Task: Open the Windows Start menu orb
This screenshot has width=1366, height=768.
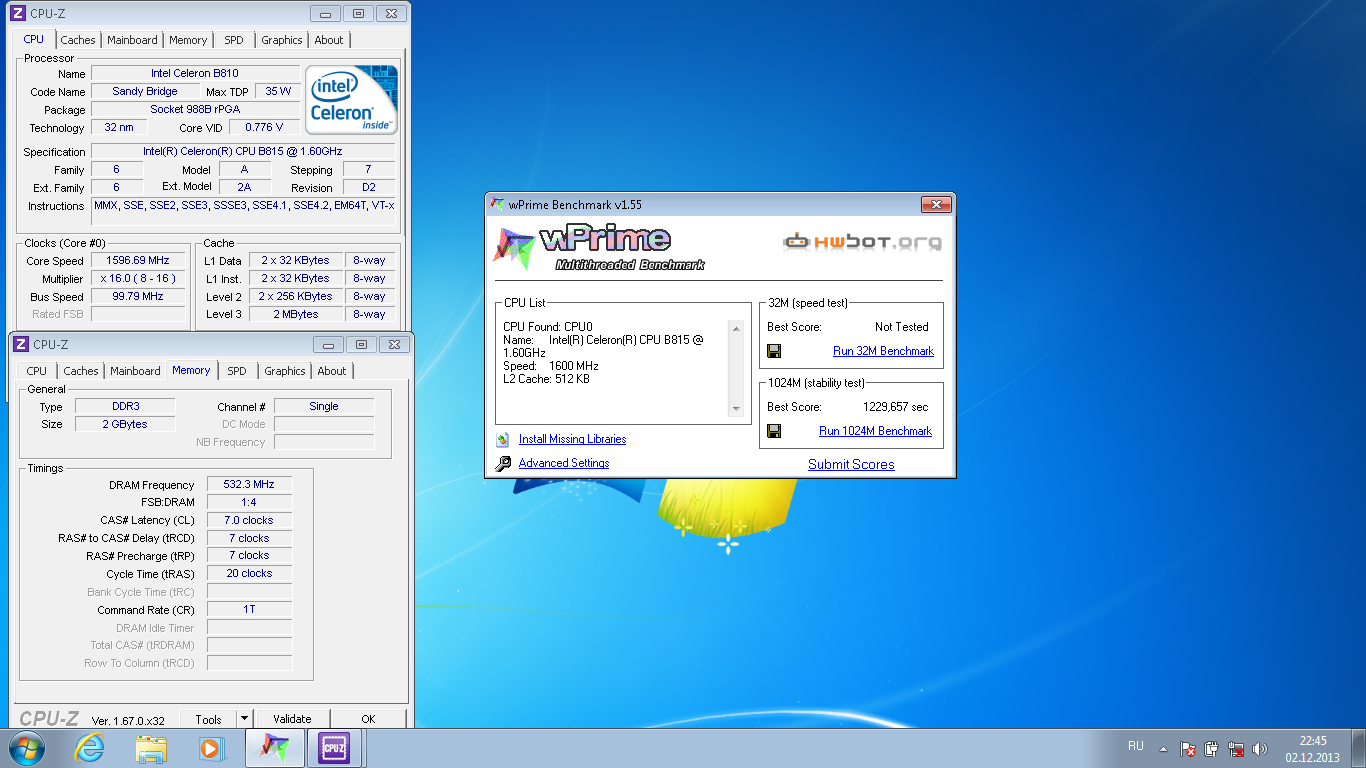Action: pyautogui.click(x=27, y=748)
